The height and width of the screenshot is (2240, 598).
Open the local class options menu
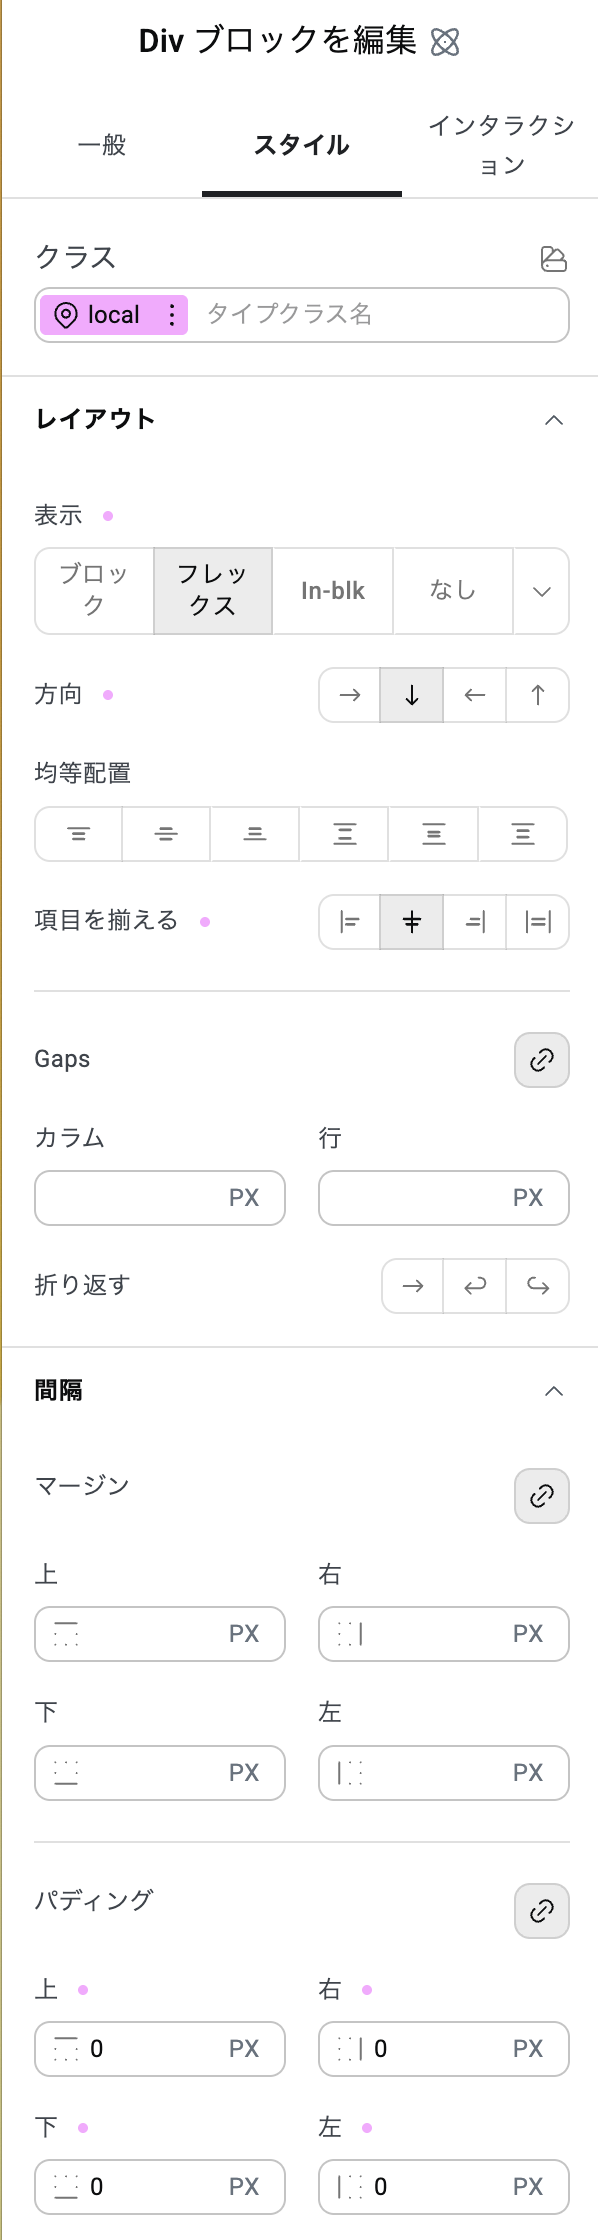(172, 315)
